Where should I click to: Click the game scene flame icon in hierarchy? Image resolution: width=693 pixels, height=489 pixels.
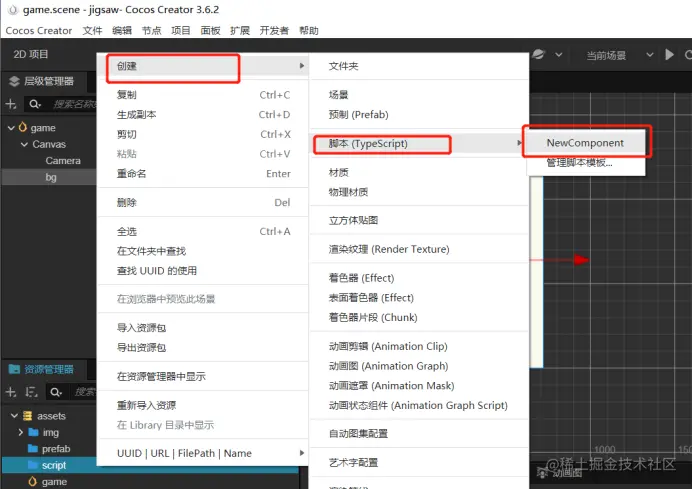pyautogui.click(x=23, y=127)
